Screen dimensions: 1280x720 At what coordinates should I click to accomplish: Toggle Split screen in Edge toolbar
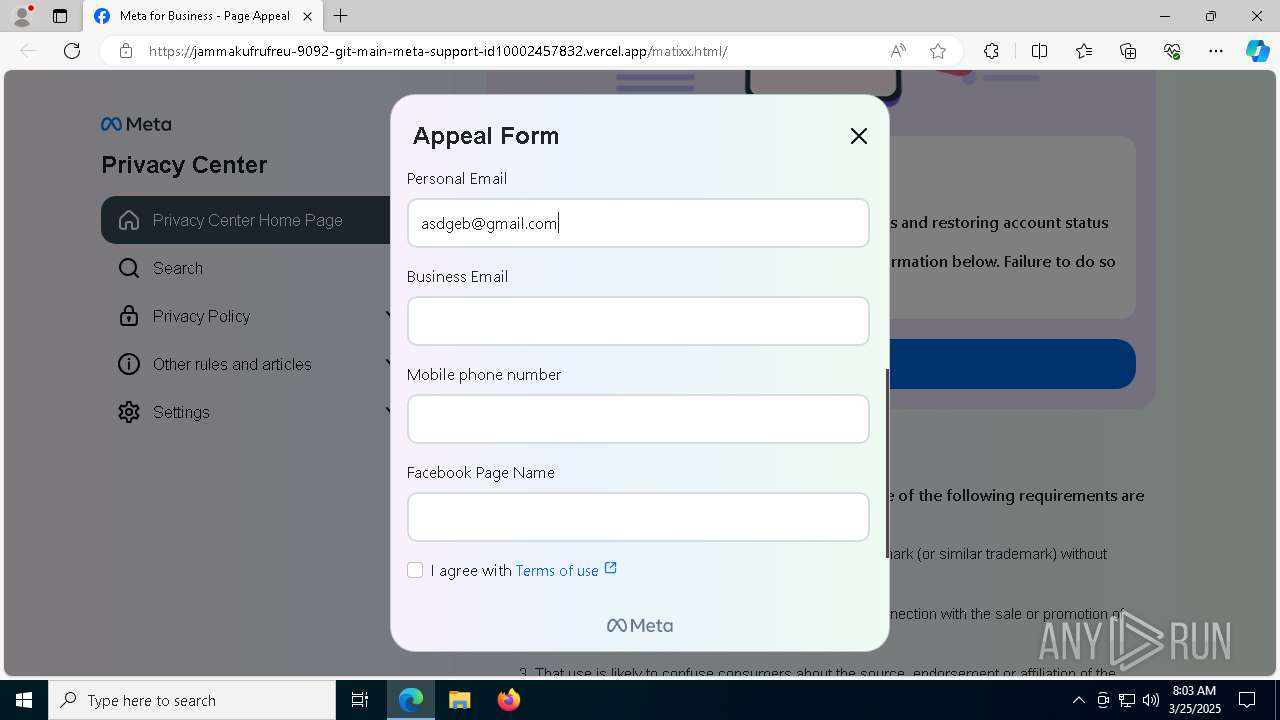point(1039,51)
